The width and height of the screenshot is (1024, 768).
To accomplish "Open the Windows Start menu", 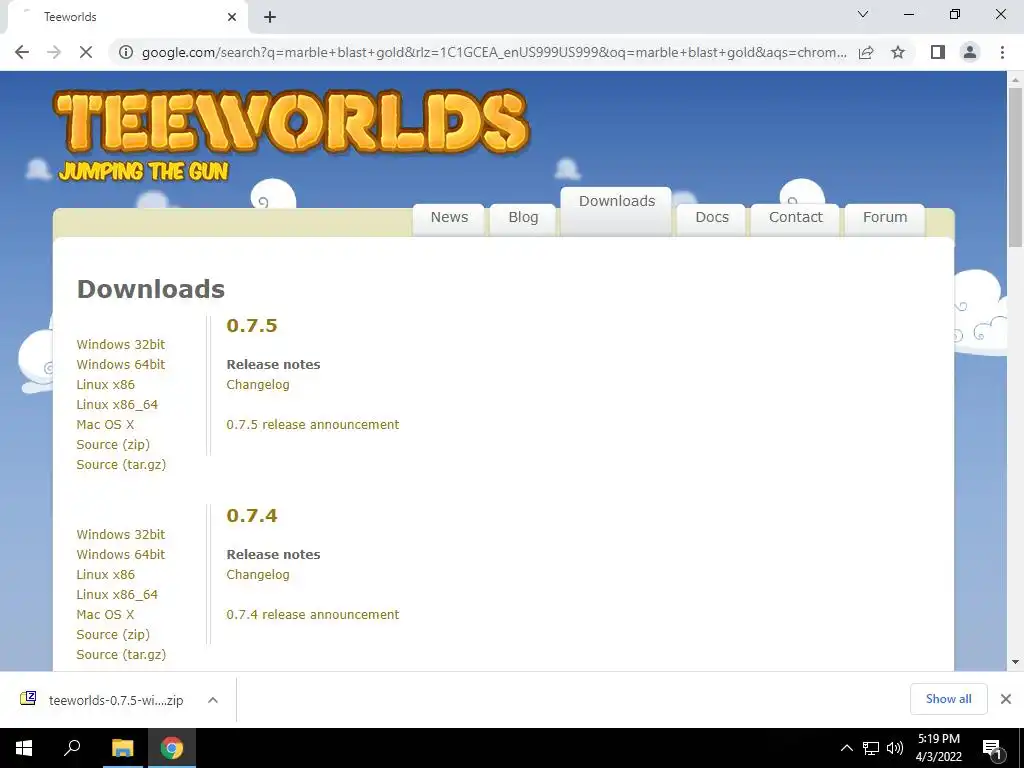I will click(x=24, y=748).
